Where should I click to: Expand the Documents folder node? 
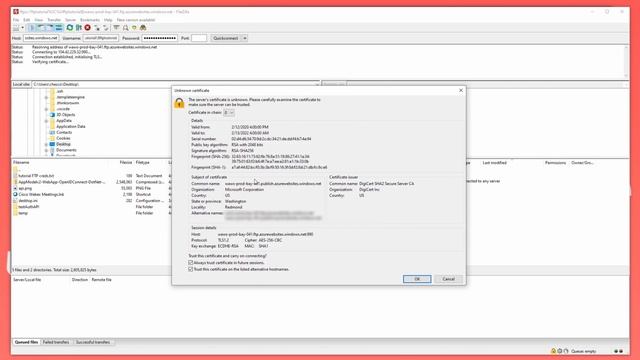[46, 150]
